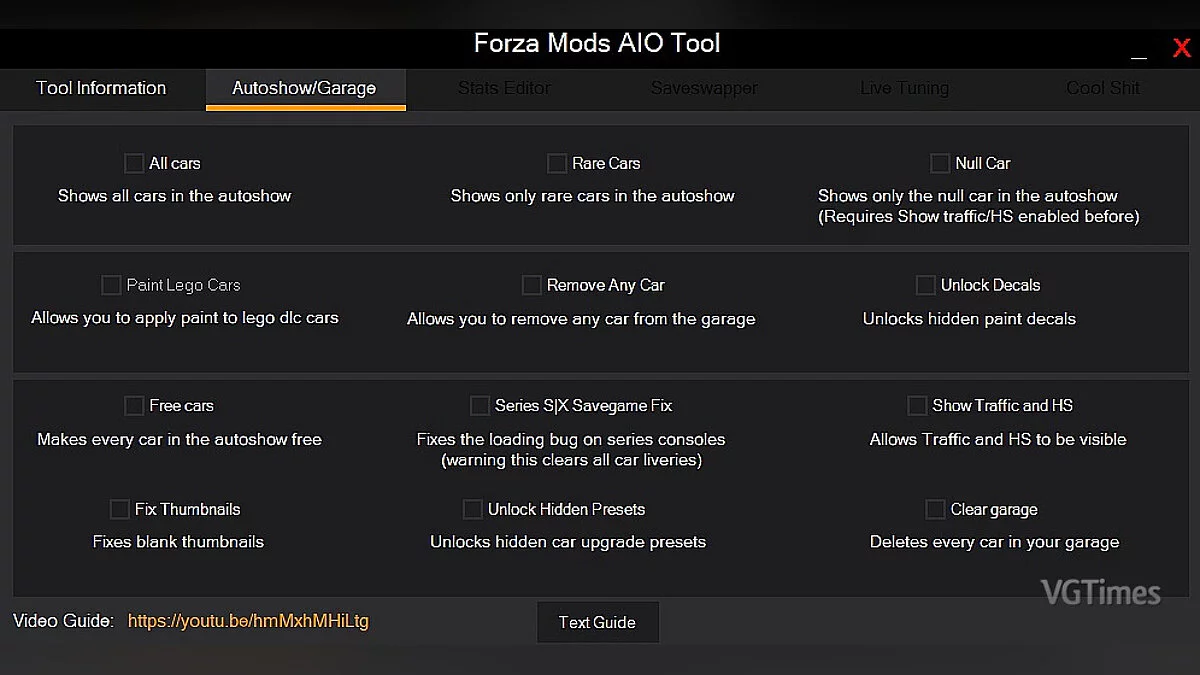The image size is (1200, 675).
Task: Select the Autoshow/Garage tab
Action: tap(305, 88)
